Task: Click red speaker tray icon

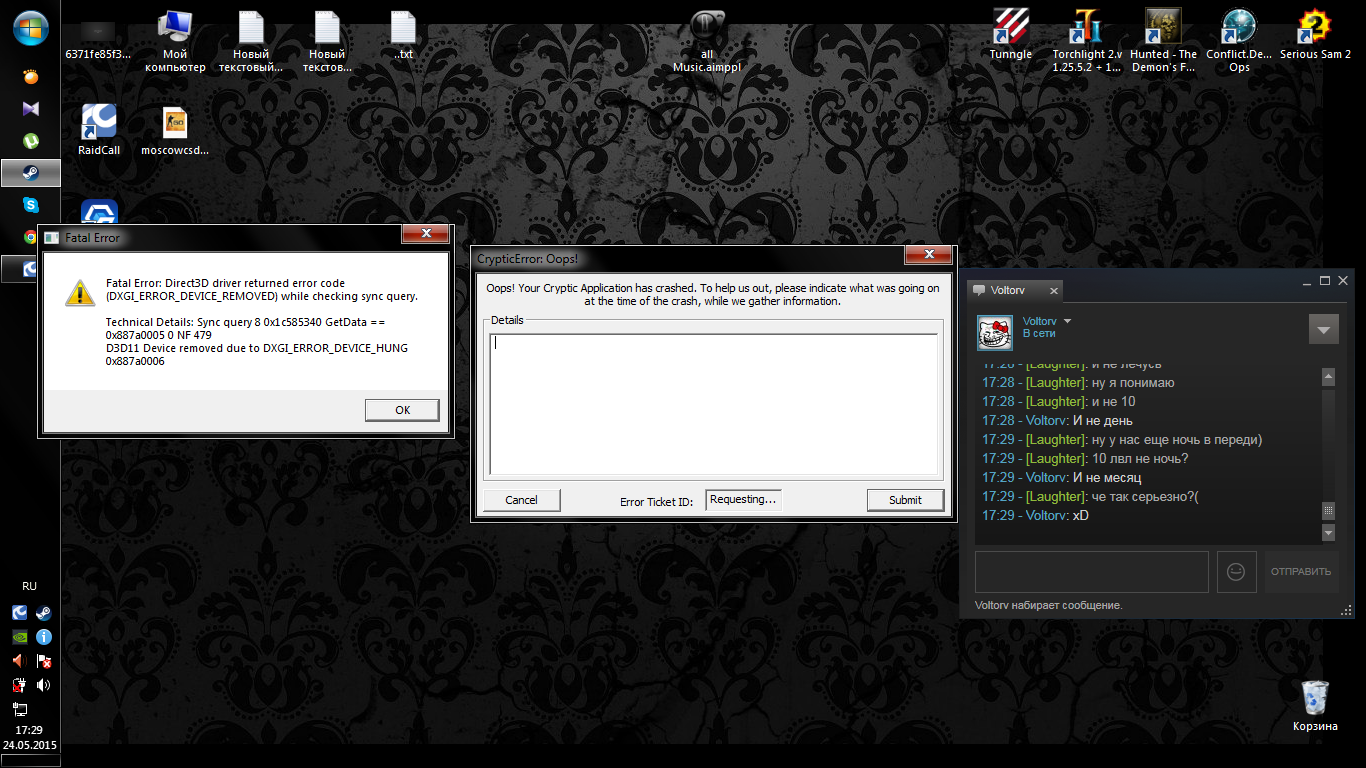Action: [x=19, y=661]
